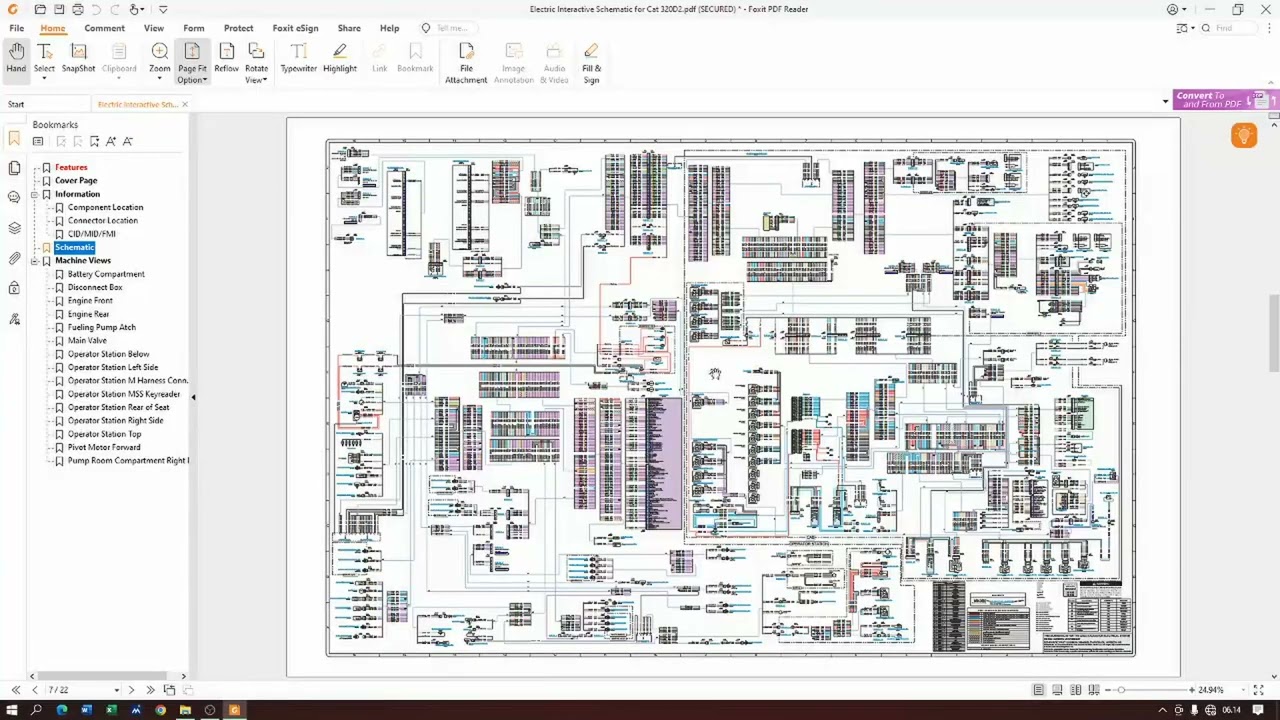Open the Security lock panel icon
The image size is (1280, 720).
14,288
